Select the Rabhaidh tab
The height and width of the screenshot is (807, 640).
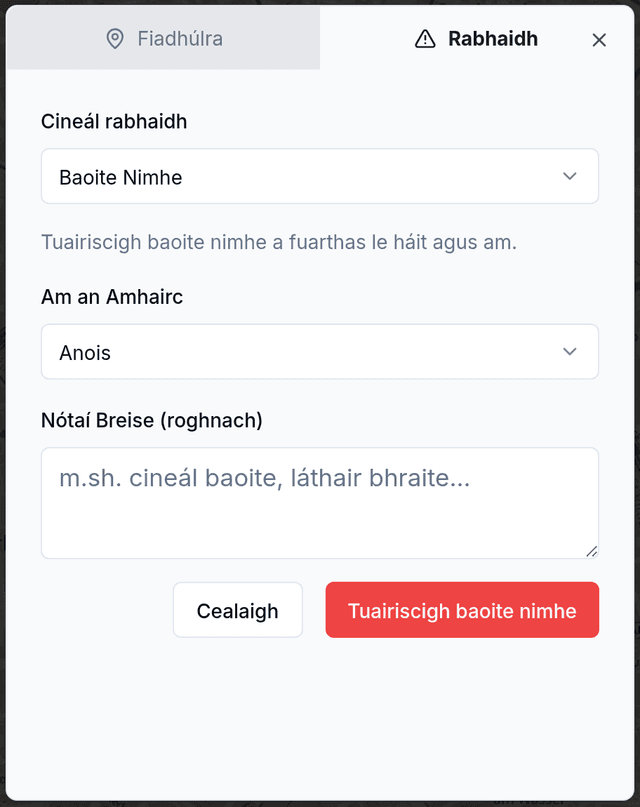coord(476,39)
